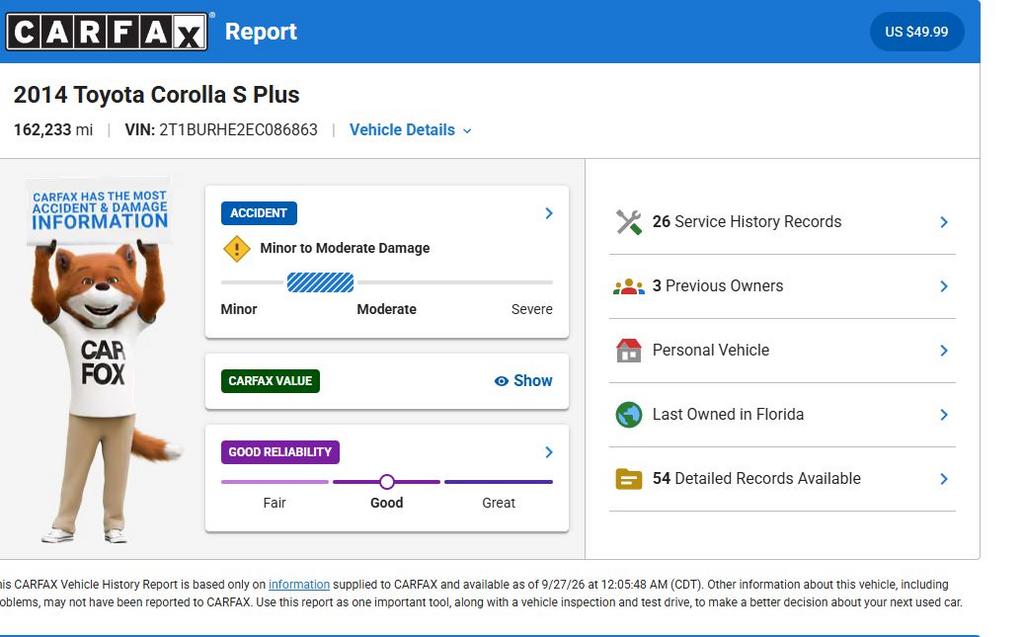Click the wrench Service History icon
This screenshot has width=1024, height=637.
tap(628, 222)
